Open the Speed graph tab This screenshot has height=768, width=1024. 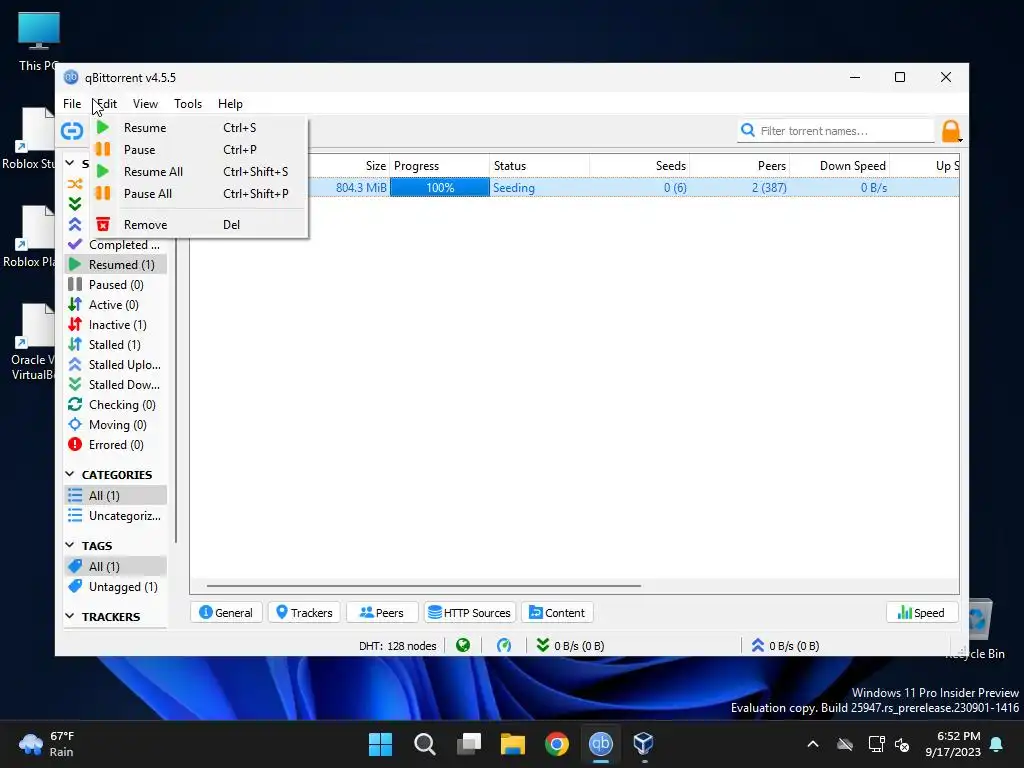point(922,613)
